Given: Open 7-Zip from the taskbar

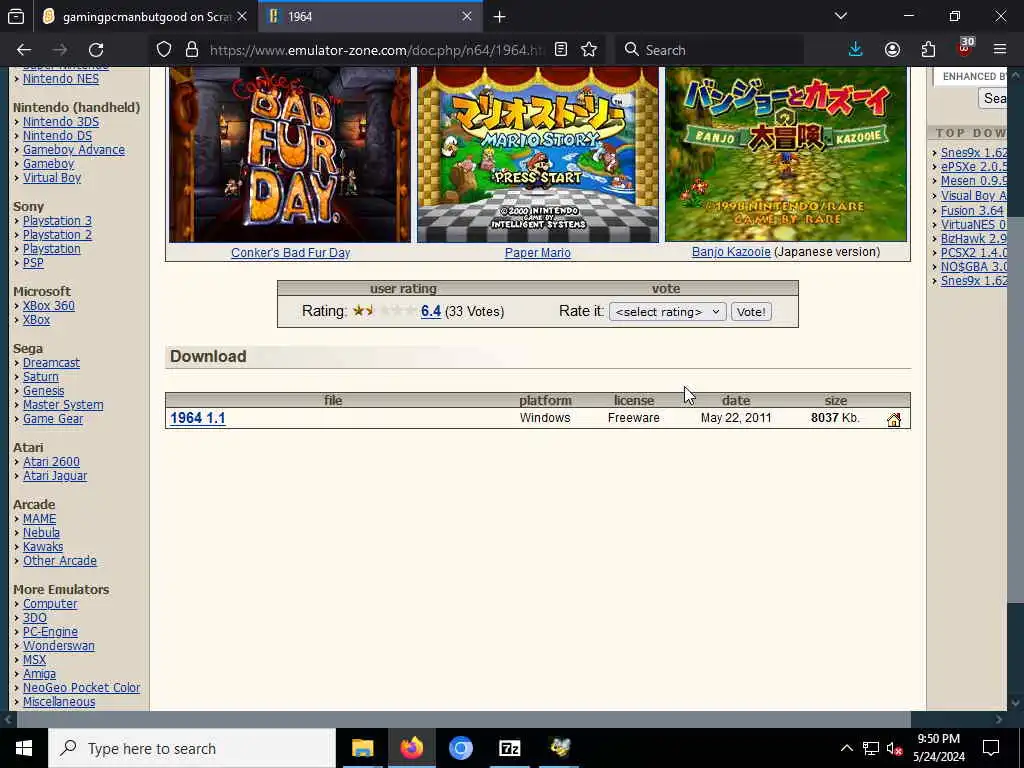Looking at the screenshot, I should click(509, 748).
